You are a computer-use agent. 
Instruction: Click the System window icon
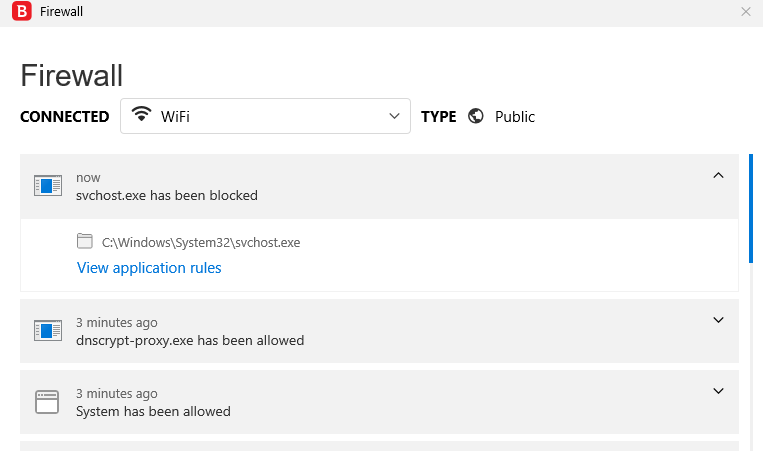pyautogui.click(x=48, y=402)
